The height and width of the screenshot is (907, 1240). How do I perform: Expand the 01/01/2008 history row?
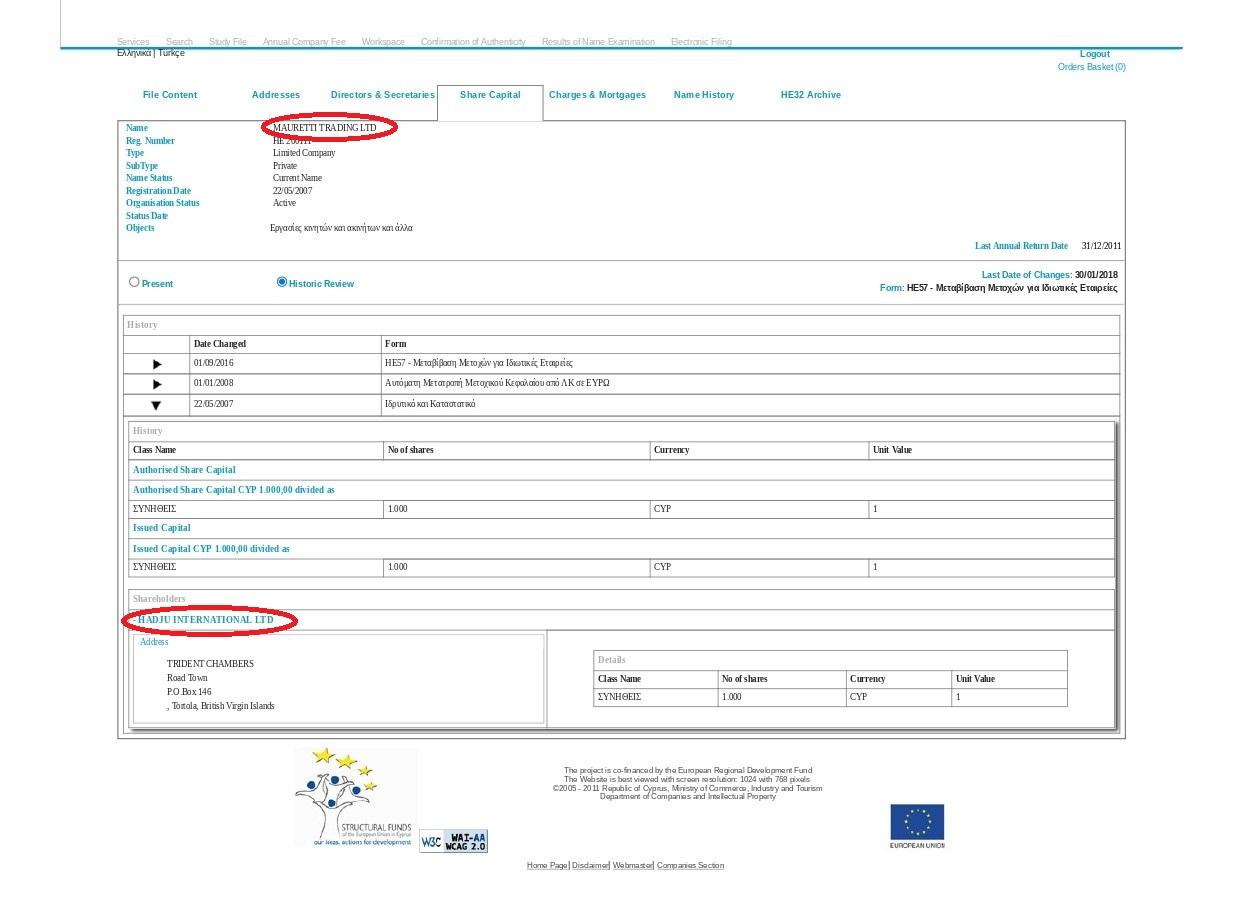point(157,384)
